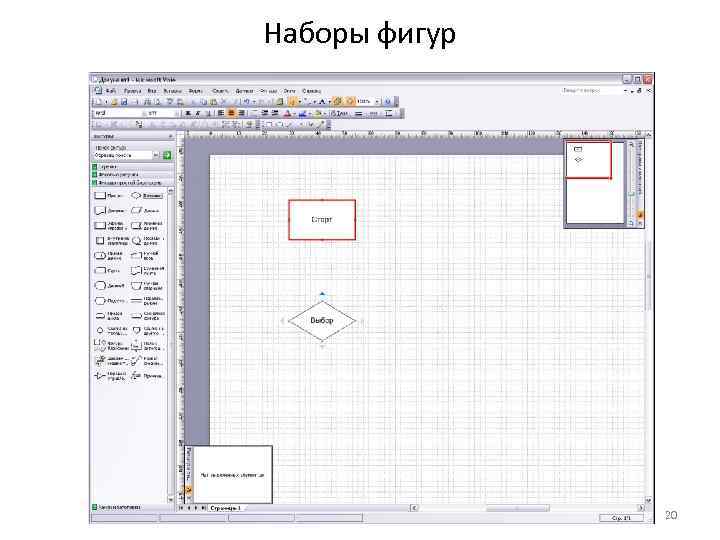Open the Вид menu

[152, 91]
